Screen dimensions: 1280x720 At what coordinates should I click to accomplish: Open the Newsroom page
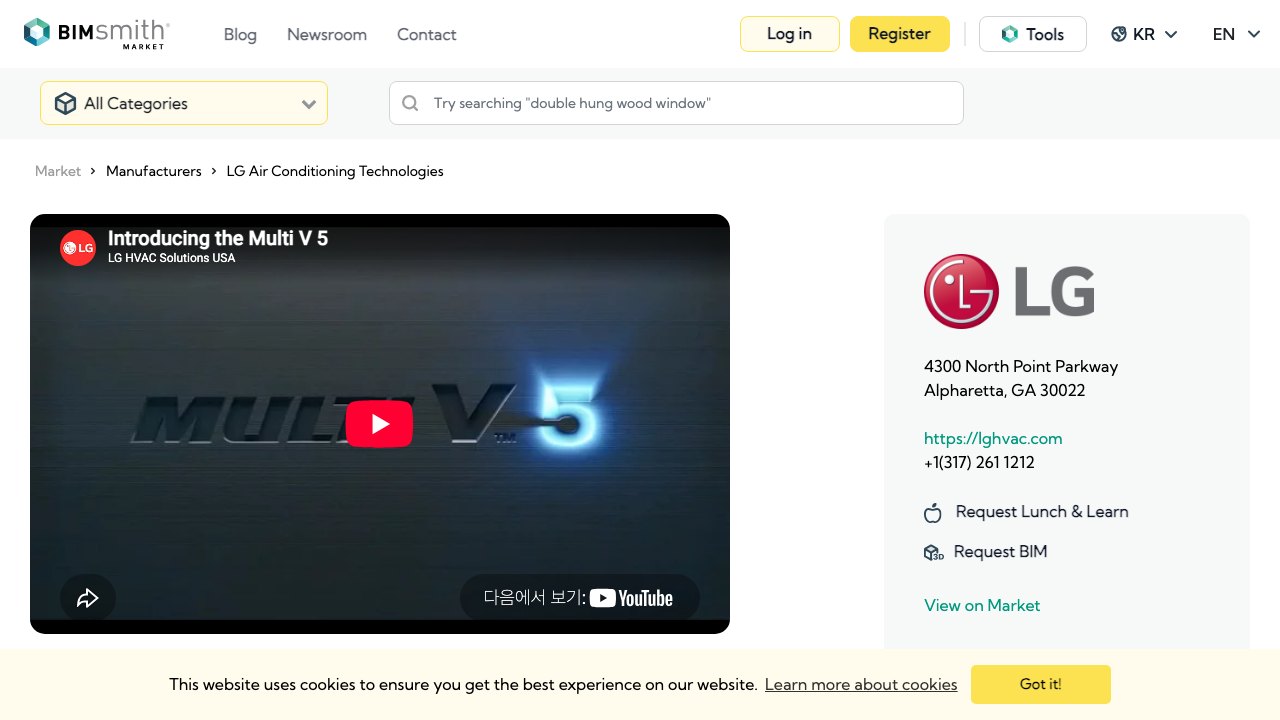click(x=327, y=34)
